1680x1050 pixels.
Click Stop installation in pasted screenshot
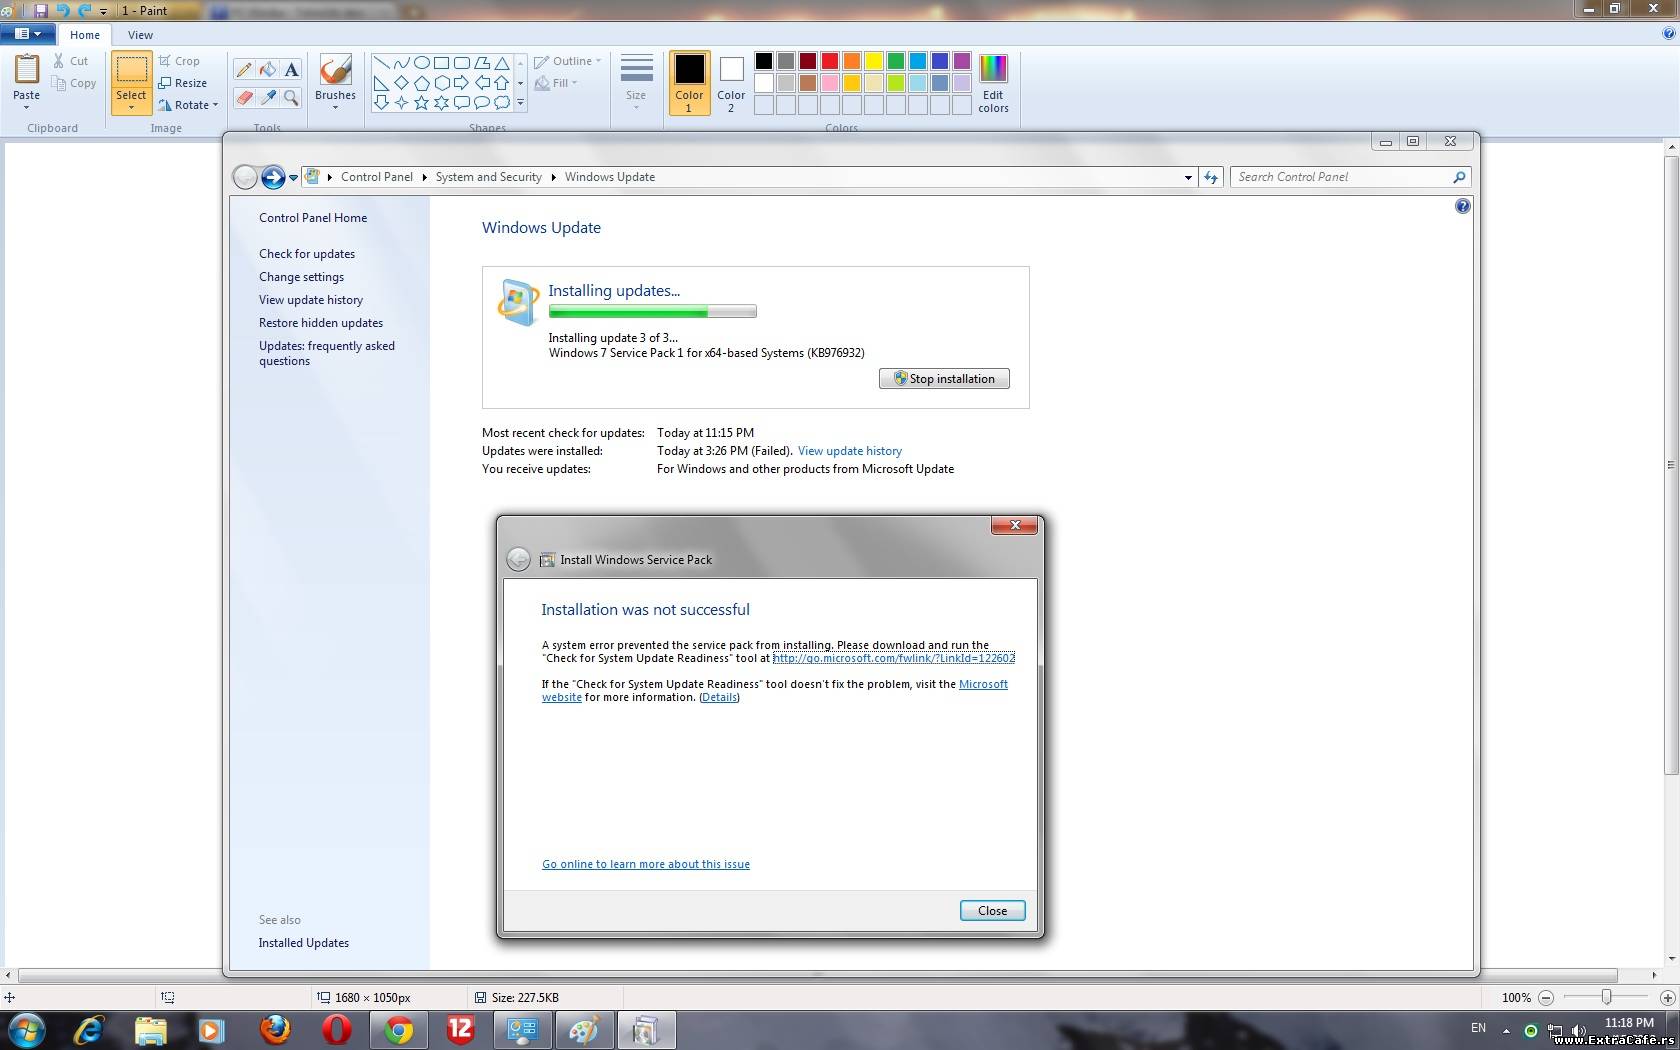coord(944,379)
